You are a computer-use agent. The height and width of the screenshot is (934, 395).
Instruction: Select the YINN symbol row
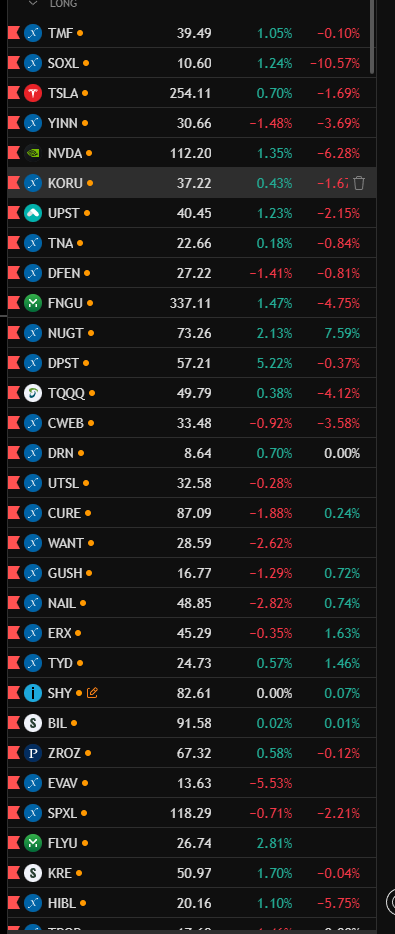(x=191, y=123)
